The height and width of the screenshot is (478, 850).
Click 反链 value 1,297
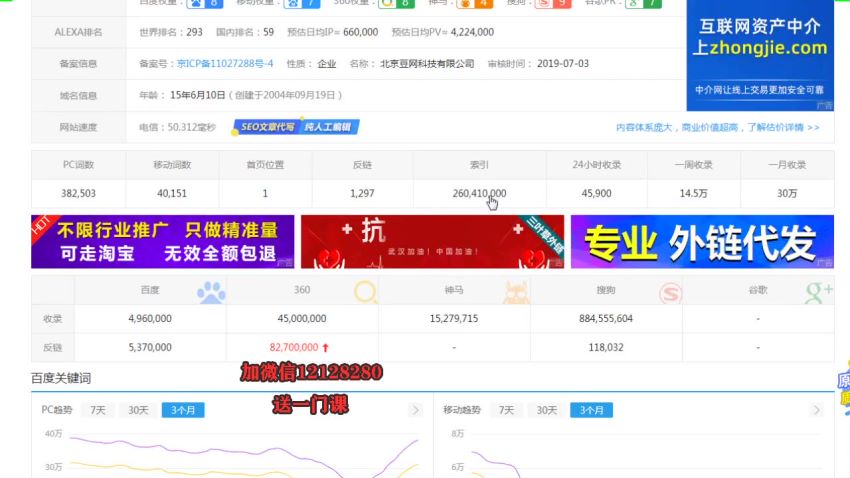tap(362, 193)
